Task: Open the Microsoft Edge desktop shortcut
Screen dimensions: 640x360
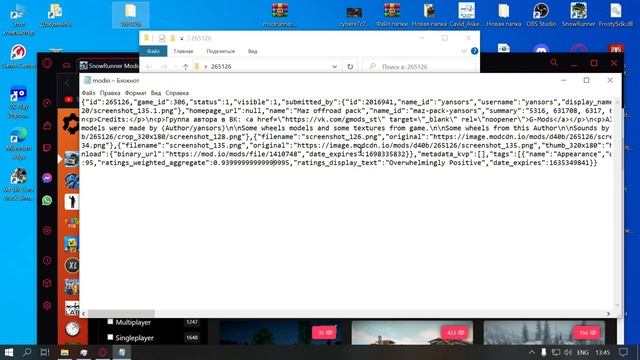Action: coord(18,143)
